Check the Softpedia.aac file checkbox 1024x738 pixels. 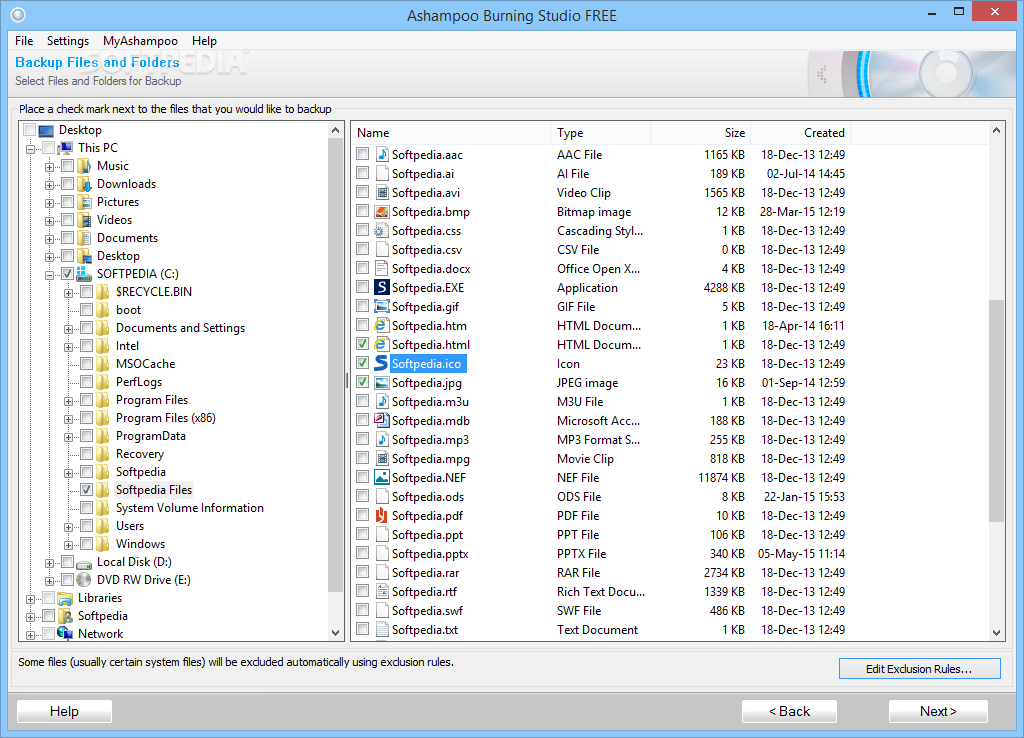point(362,154)
